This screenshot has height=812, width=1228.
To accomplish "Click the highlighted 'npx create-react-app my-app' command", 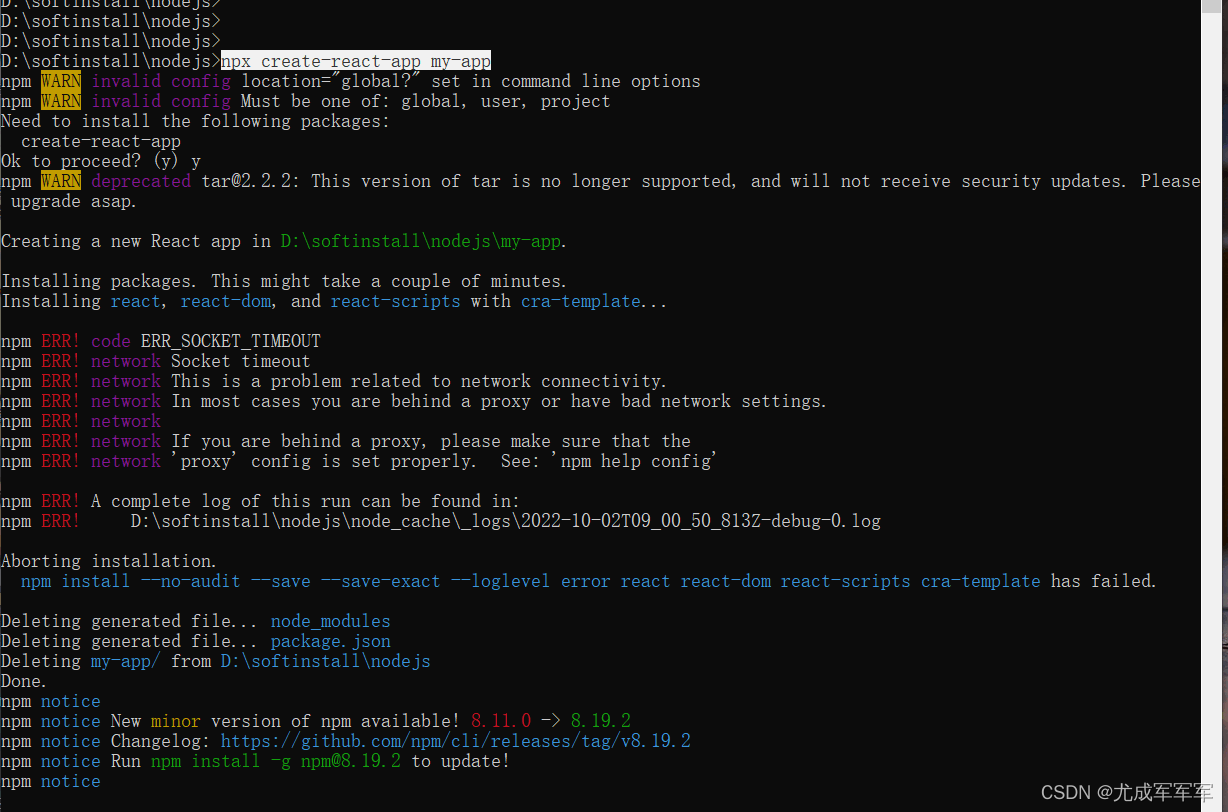I will tap(356, 61).
